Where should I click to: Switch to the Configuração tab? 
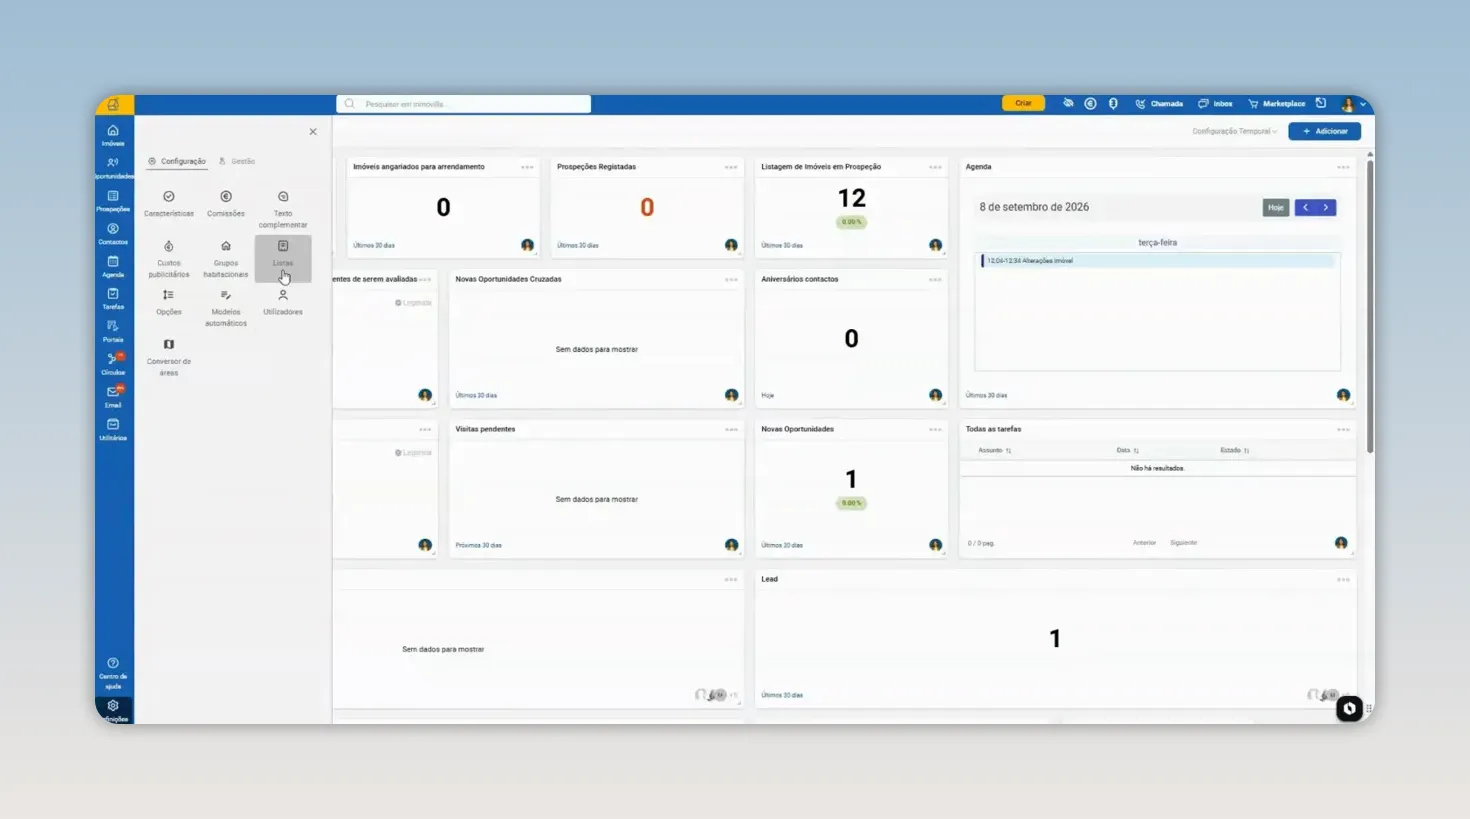(x=177, y=161)
